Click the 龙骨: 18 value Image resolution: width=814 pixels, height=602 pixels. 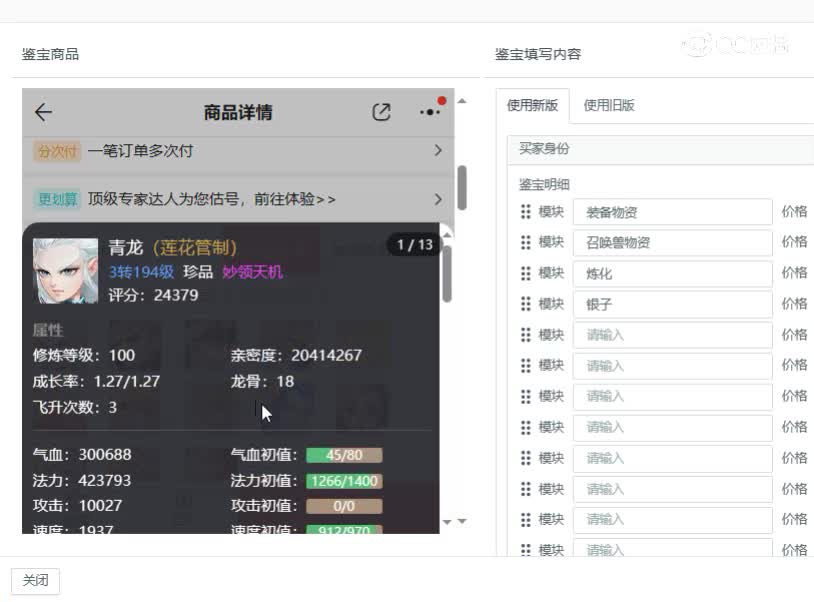[262, 381]
